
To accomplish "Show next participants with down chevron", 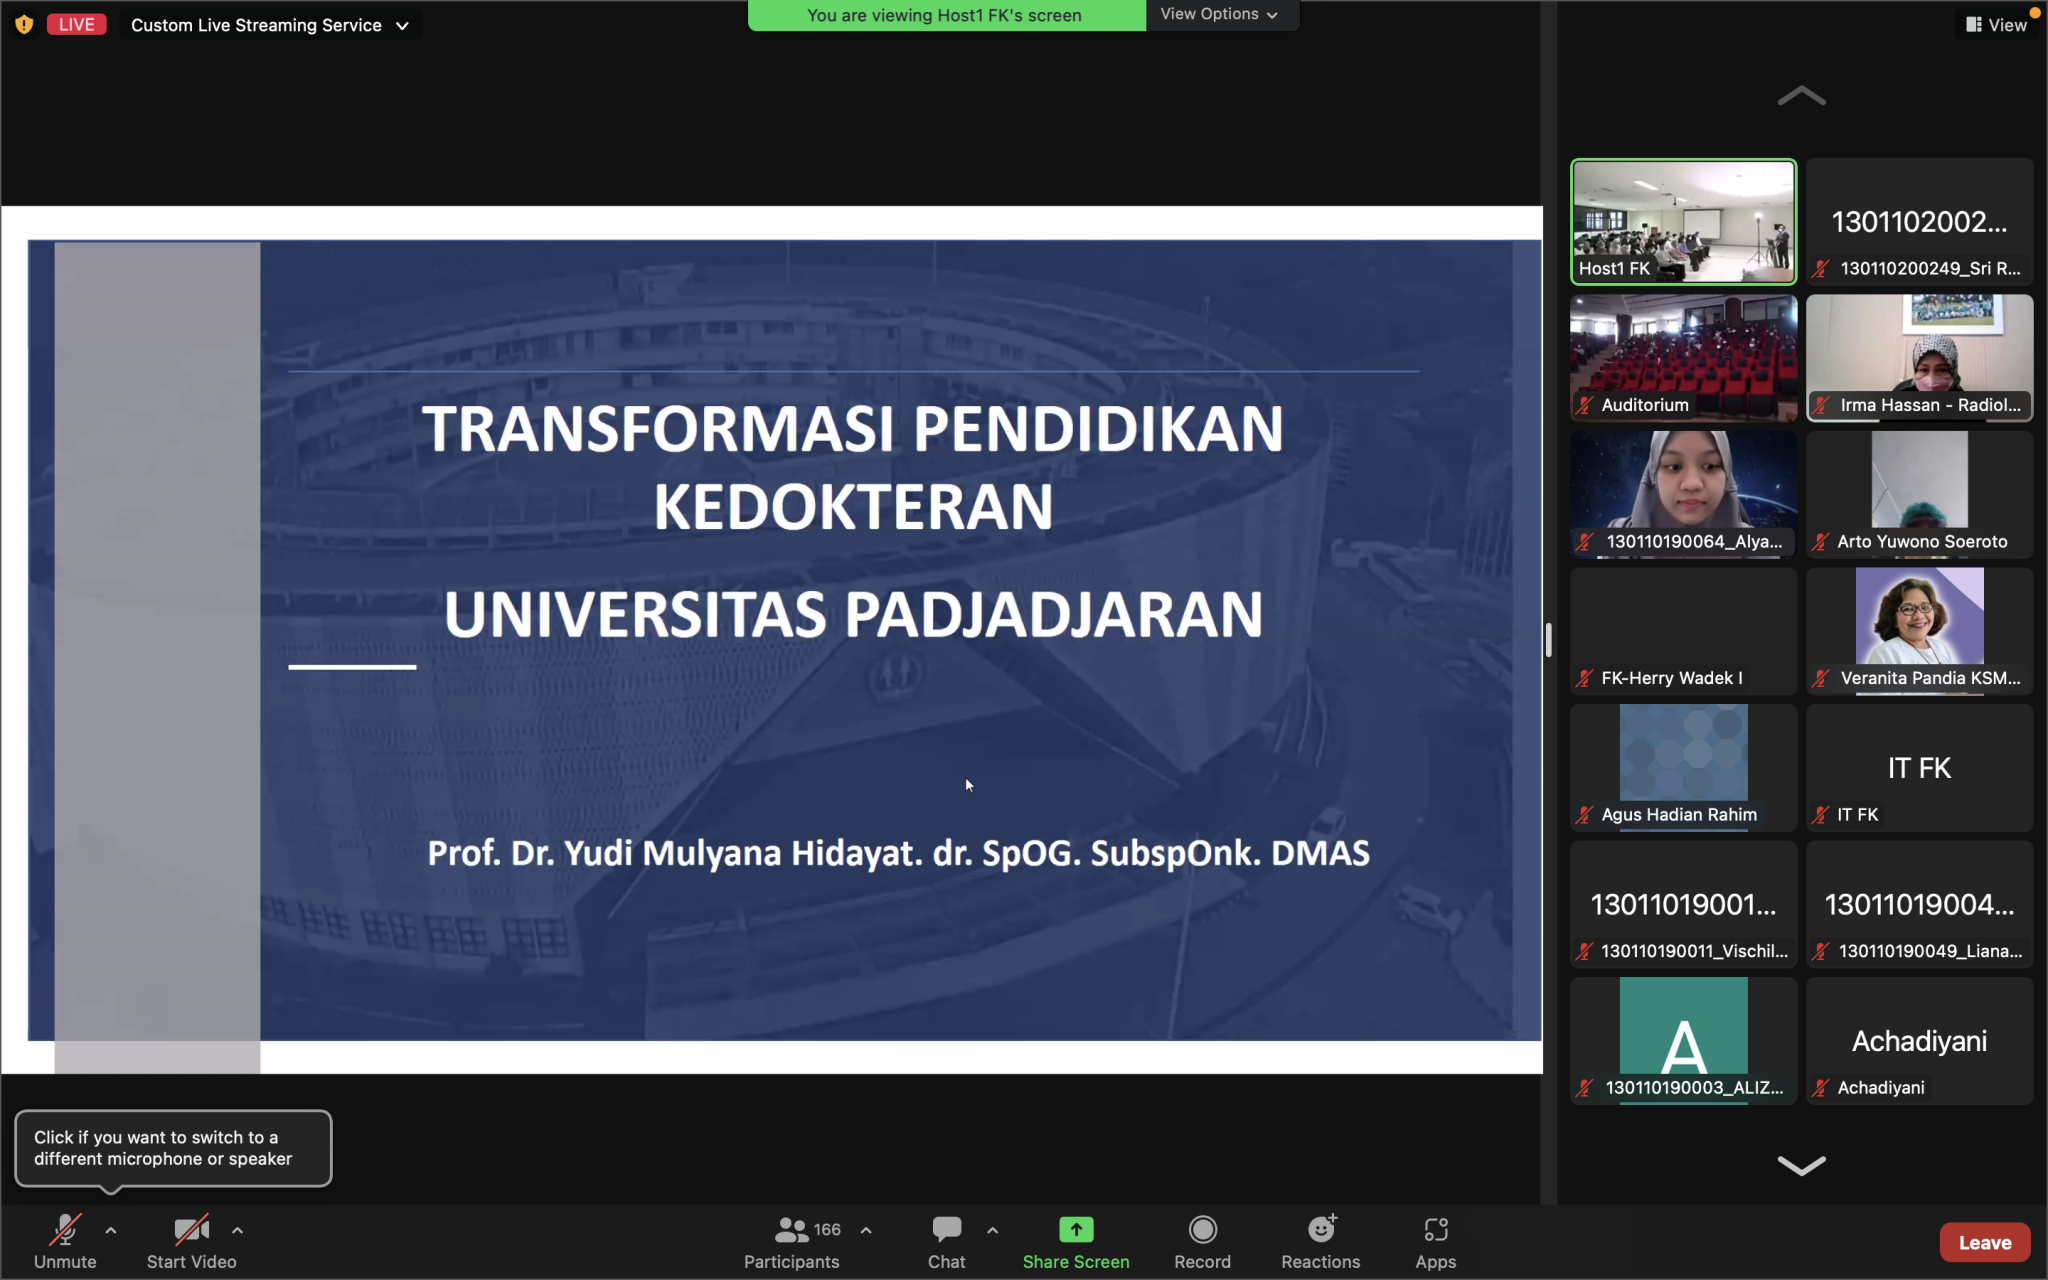I will [x=1801, y=1165].
